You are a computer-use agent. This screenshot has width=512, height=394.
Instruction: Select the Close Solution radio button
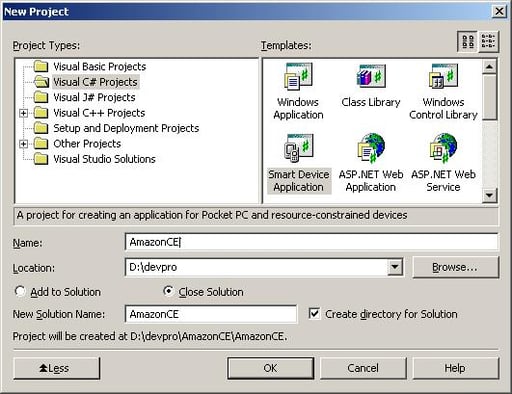point(168,291)
